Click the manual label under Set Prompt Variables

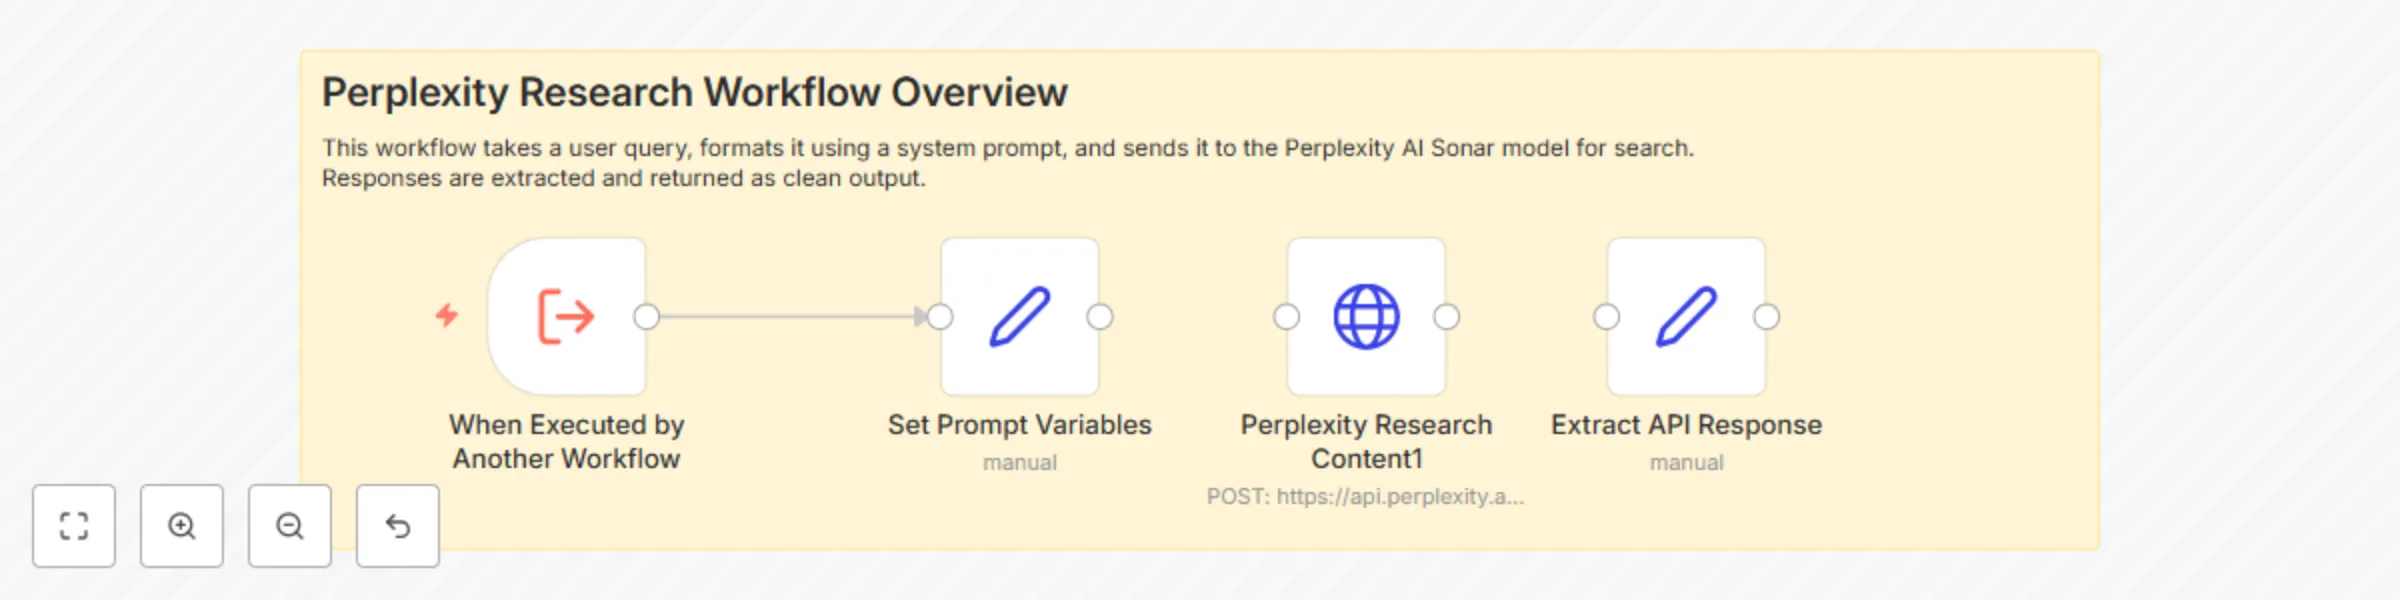(x=1020, y=462)
